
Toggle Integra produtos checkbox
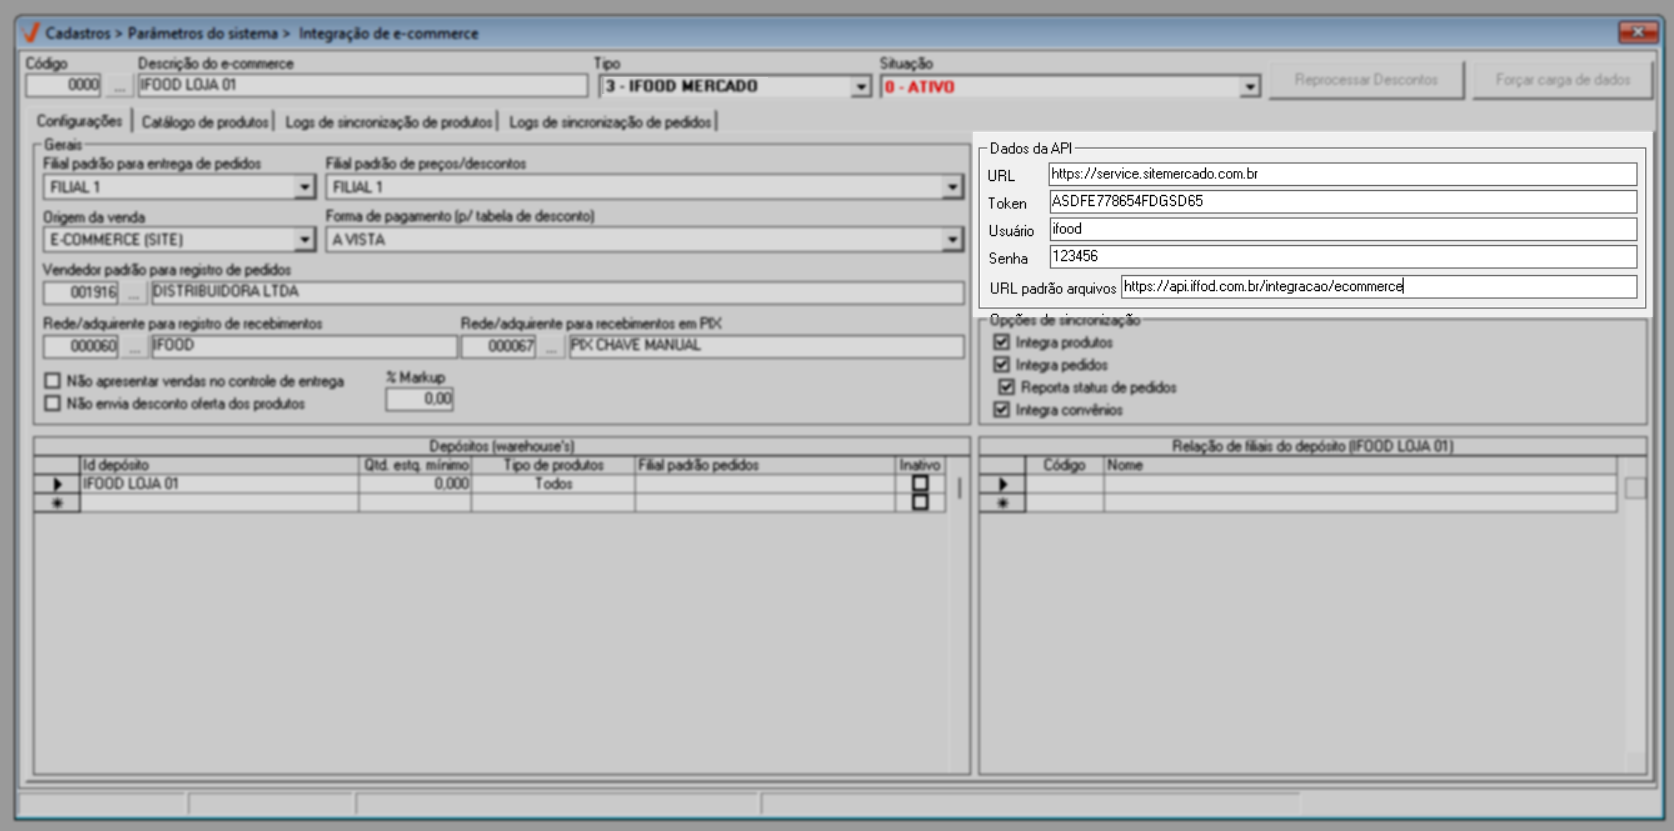(1002, 342)
